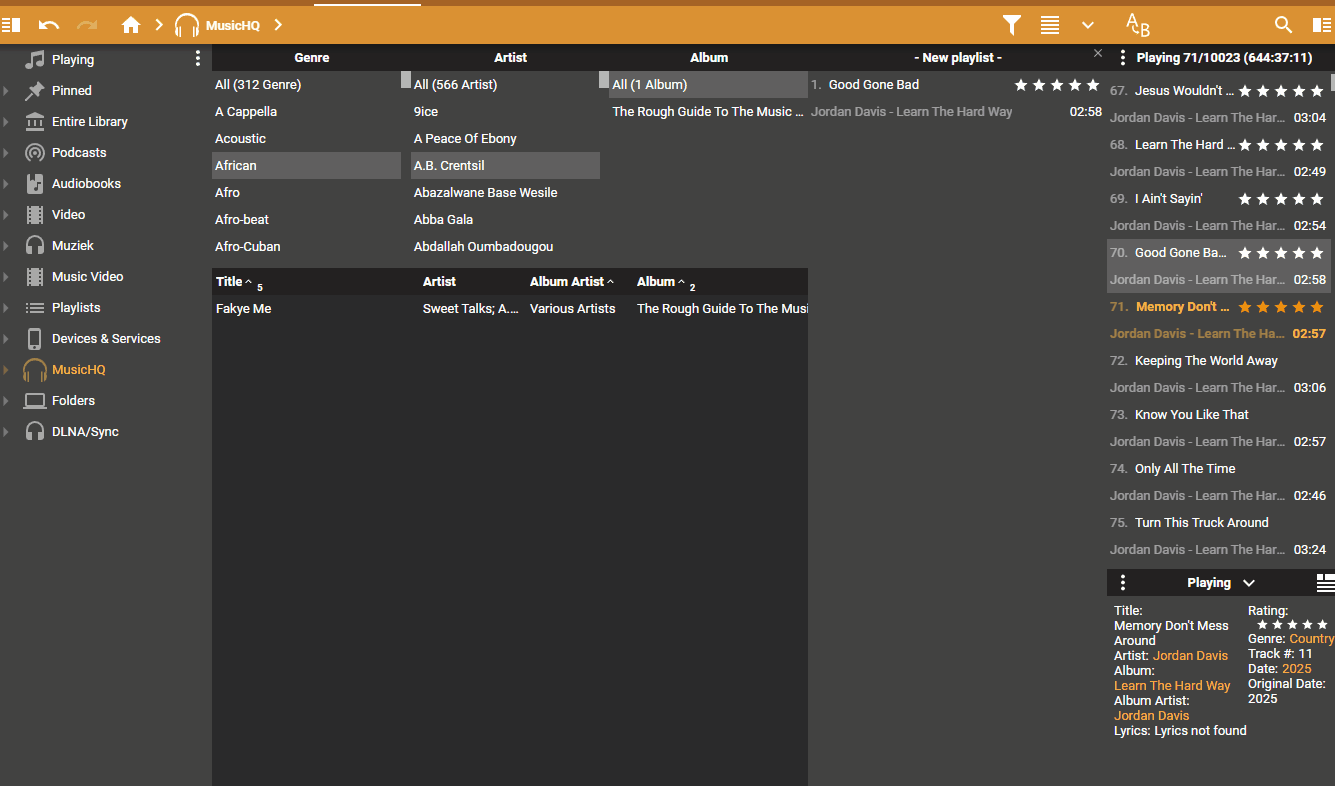Click the Home icon in the toolbar
1335x786 pixels.
131,25
